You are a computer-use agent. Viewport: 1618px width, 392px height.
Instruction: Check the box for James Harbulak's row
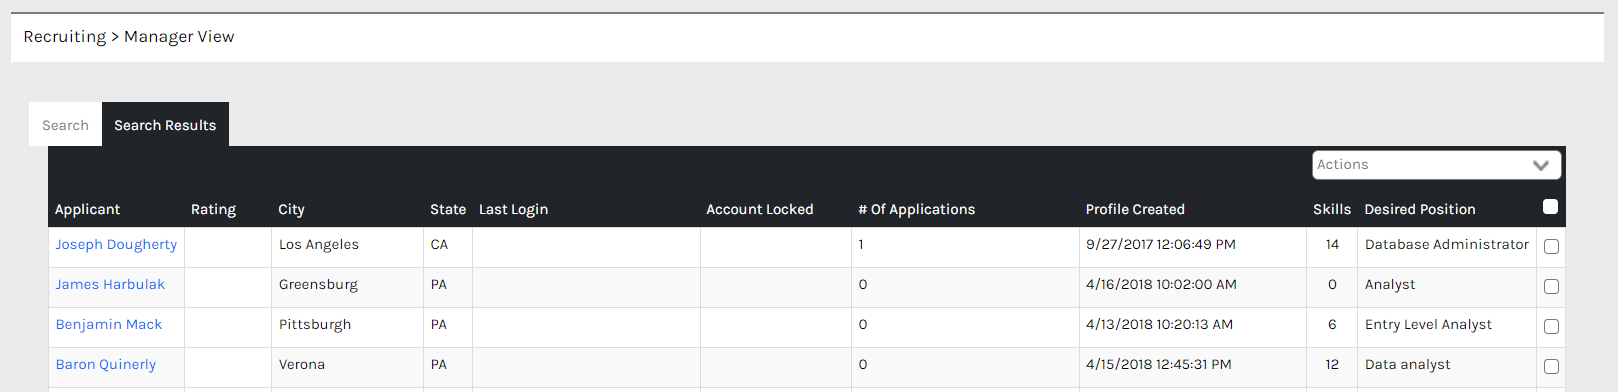(1551, 287)
